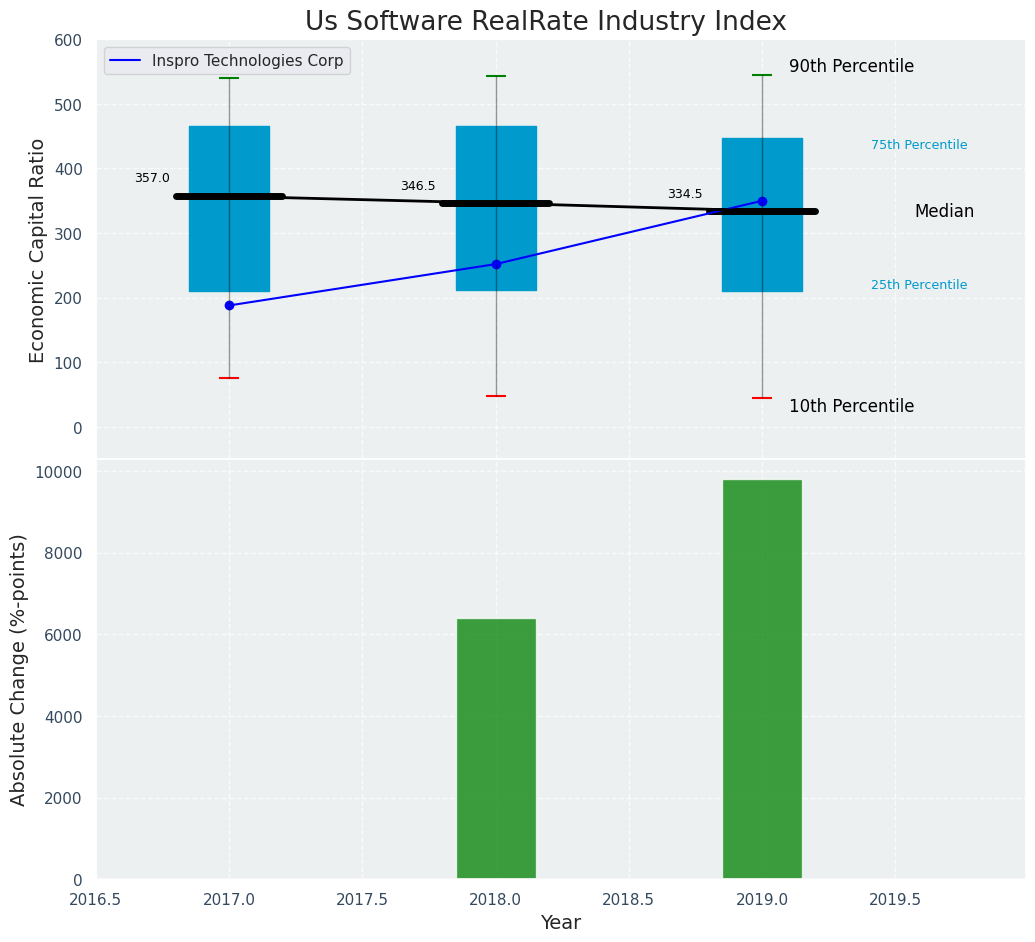Click the green 2018 absolute change bar
This screenshot has width=1035, height=942.
[496, 748]
